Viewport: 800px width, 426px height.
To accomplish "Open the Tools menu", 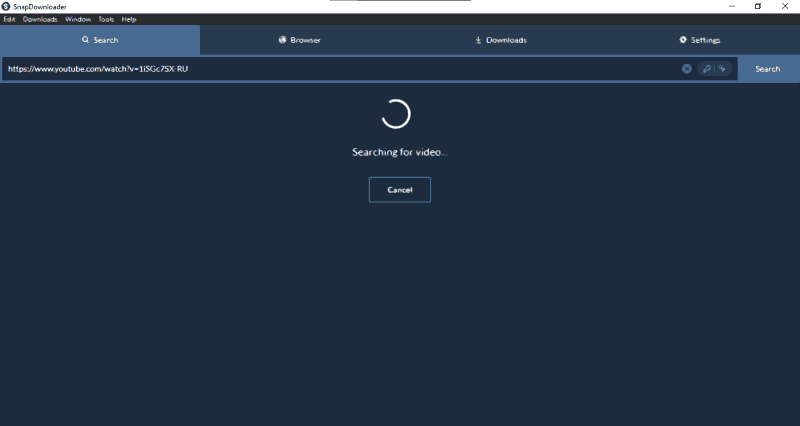I will coord(106,19).
